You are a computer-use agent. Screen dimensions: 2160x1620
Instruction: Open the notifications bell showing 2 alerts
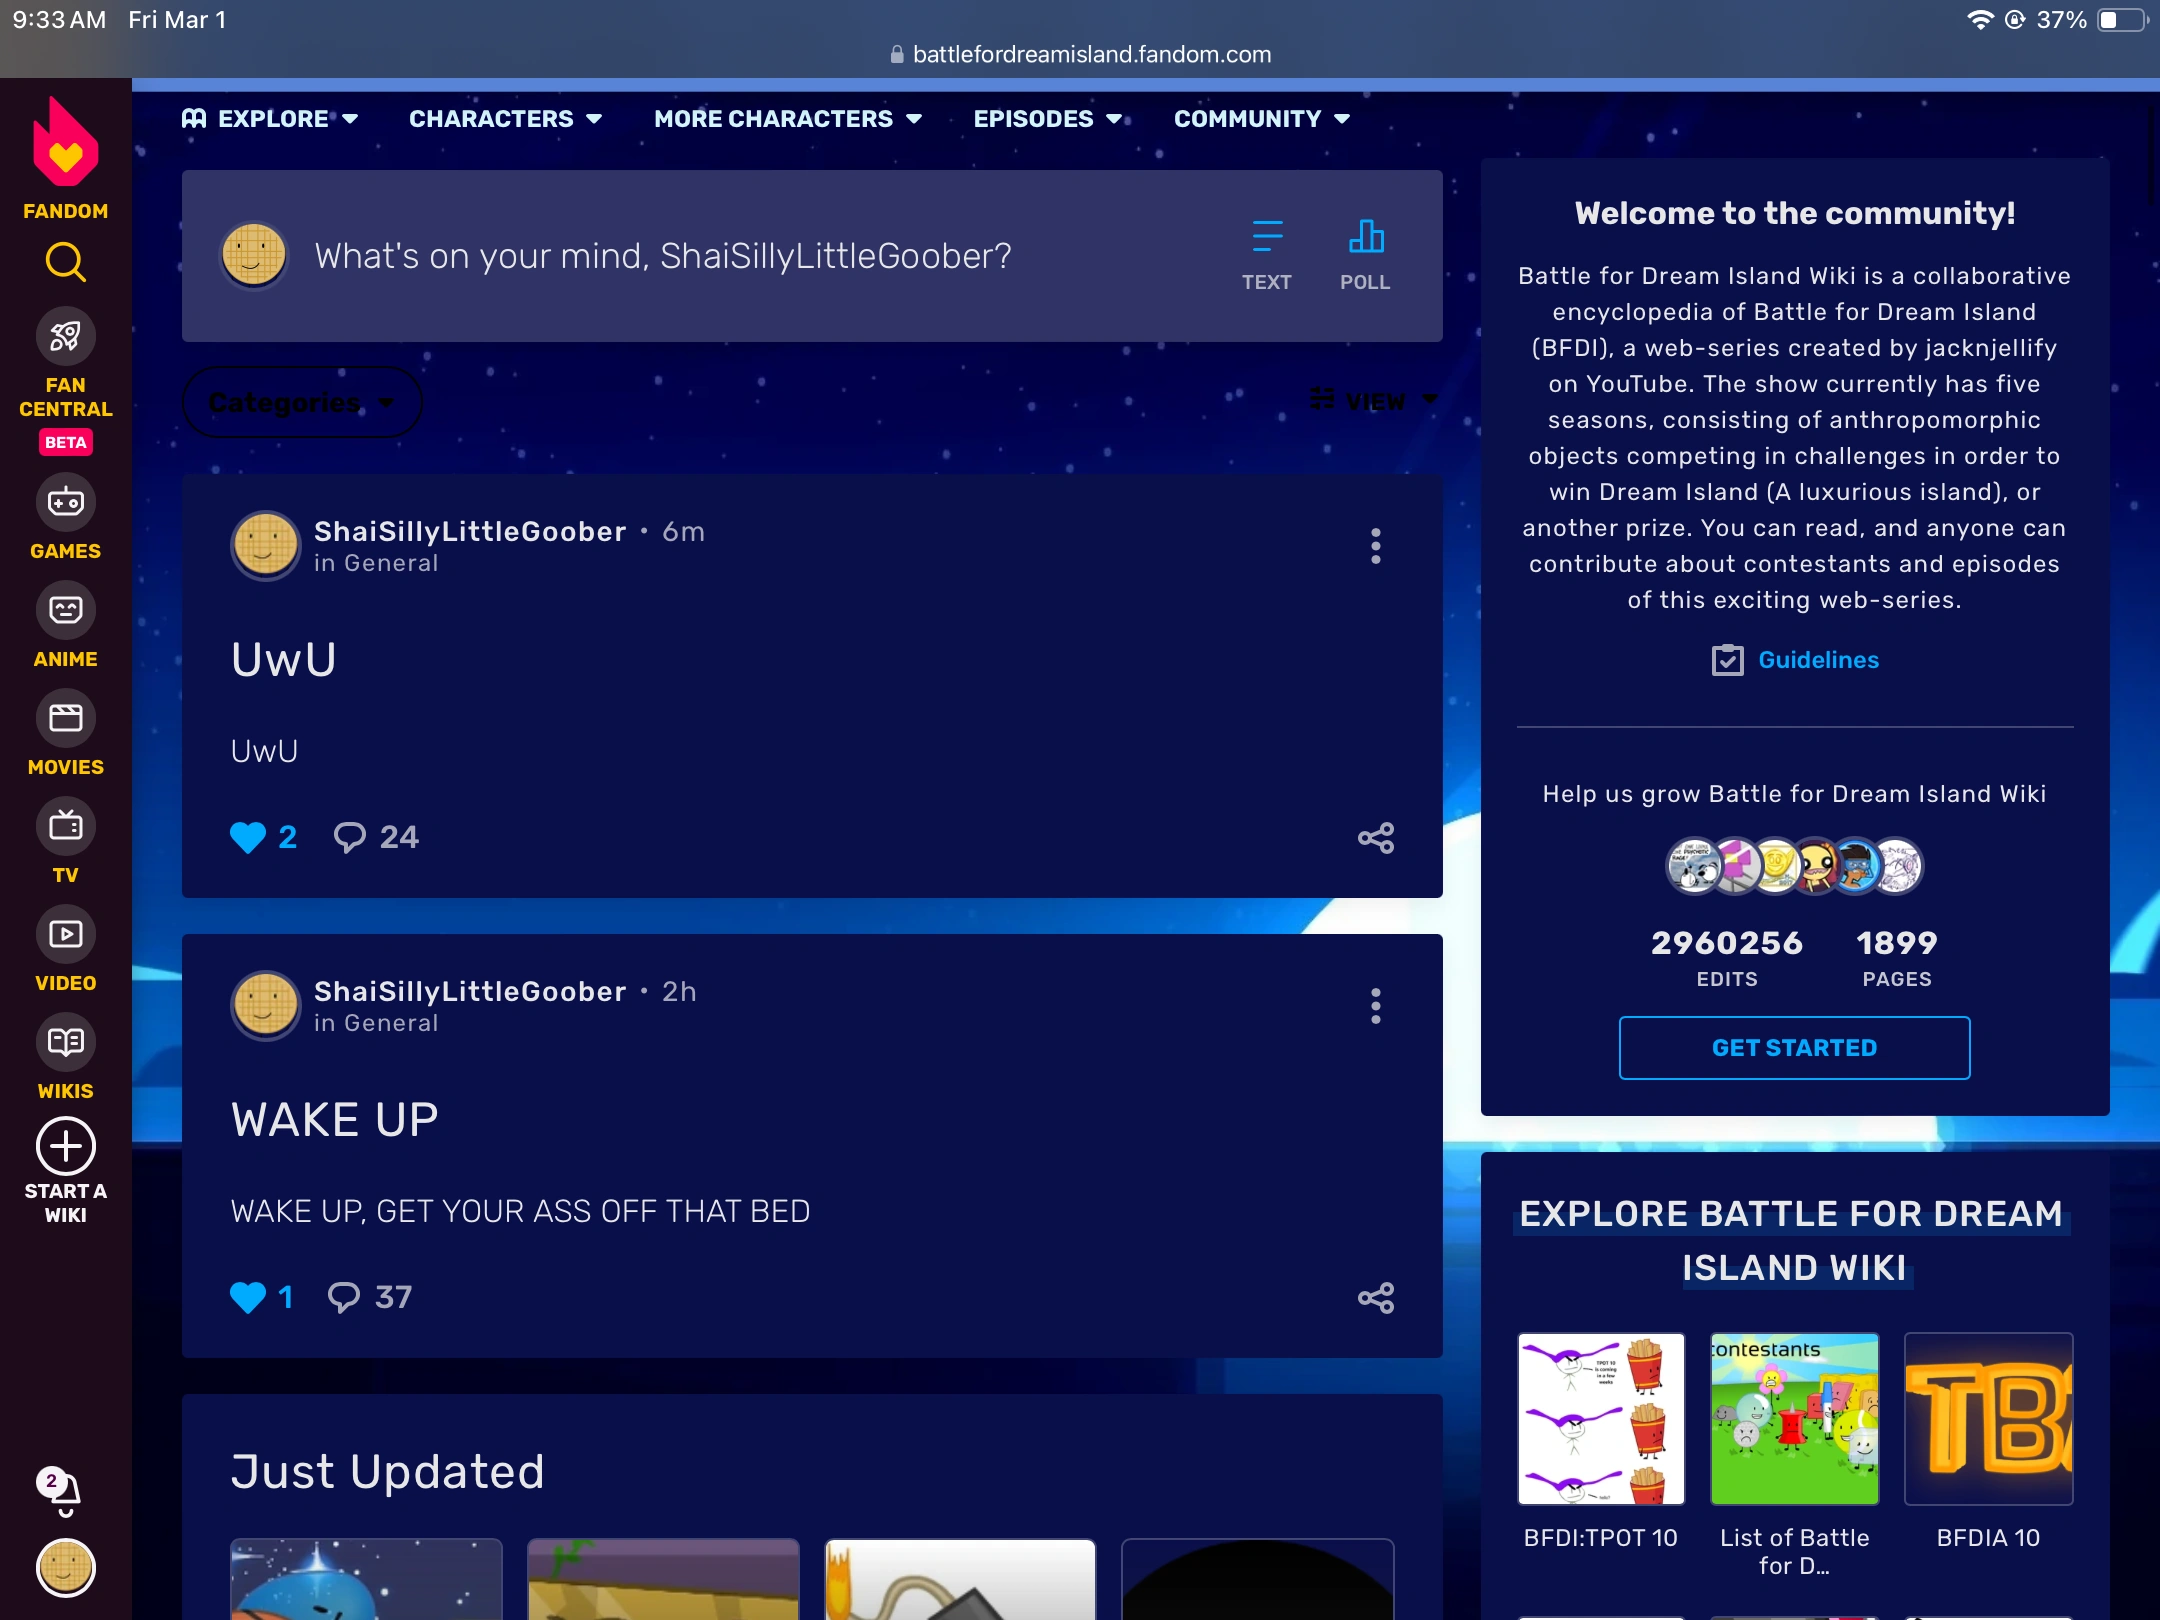click(62, 1490)
